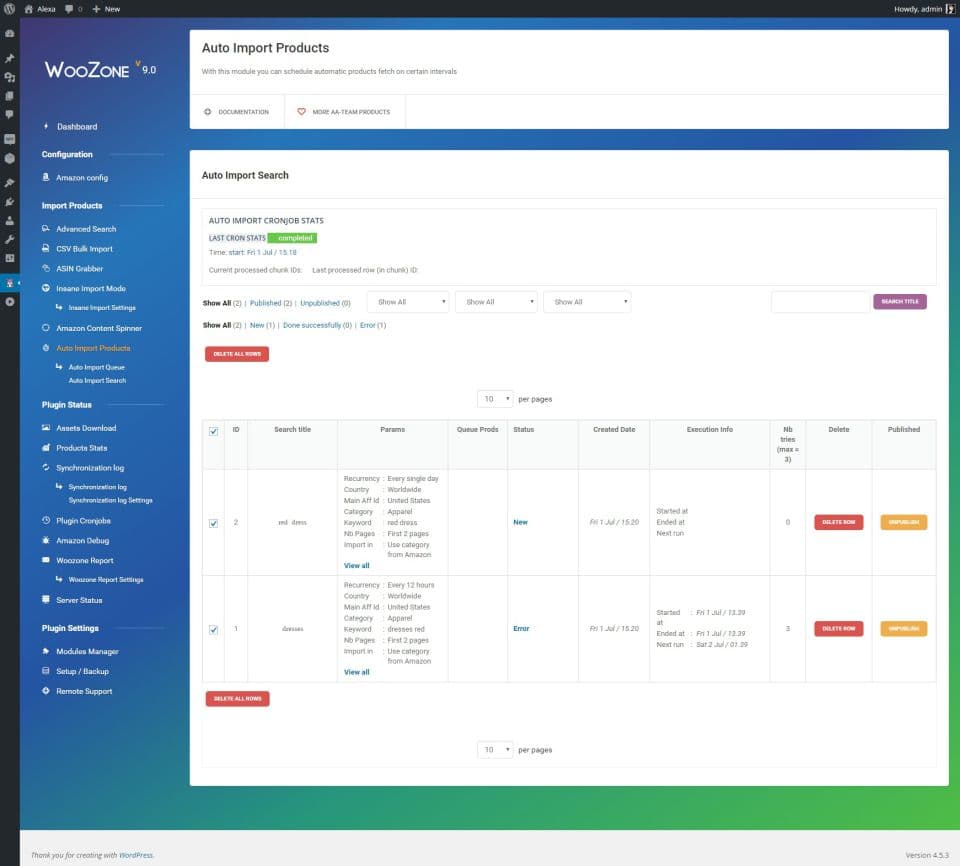
Task: Click the WordPress logo in admin bar
Action: click(9, 9)
